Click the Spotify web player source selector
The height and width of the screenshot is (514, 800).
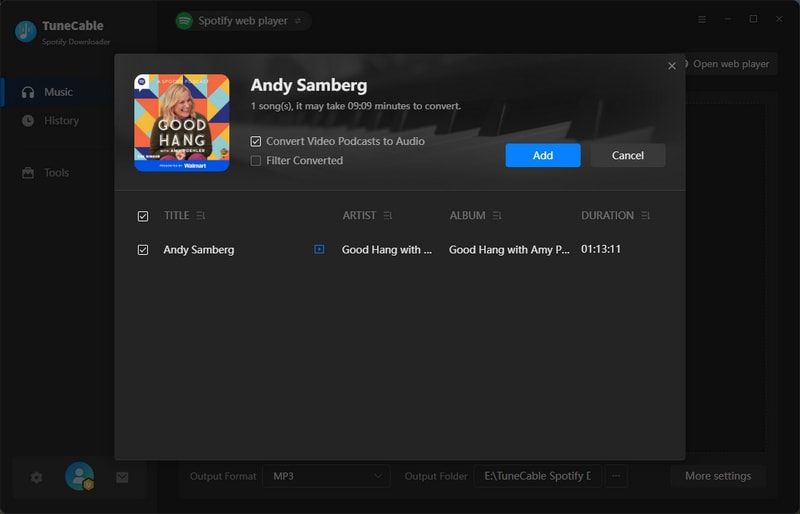click(242, 21)
